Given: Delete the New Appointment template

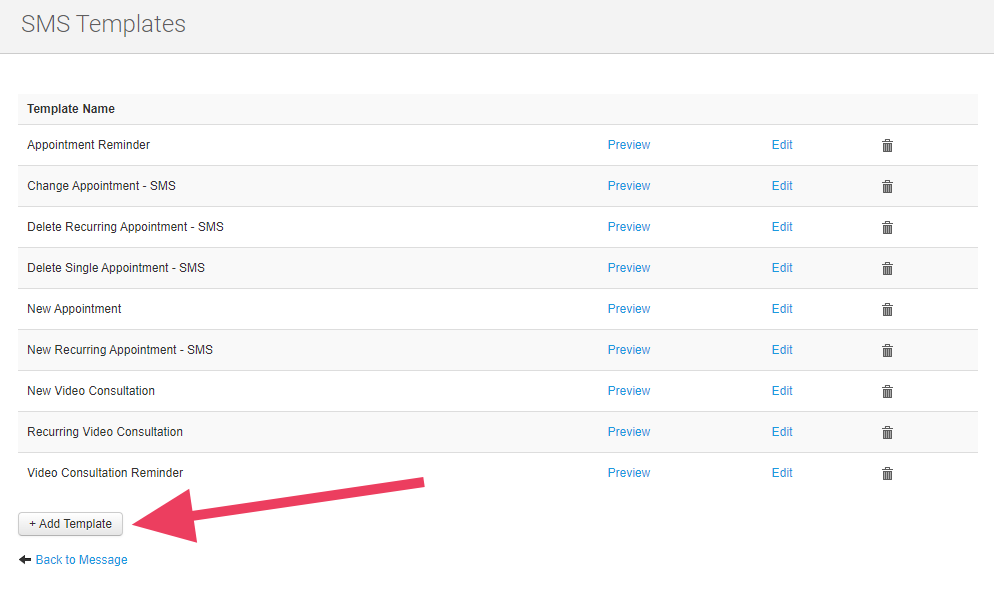Looking at the screenshot, I should (x=887, y=310).
